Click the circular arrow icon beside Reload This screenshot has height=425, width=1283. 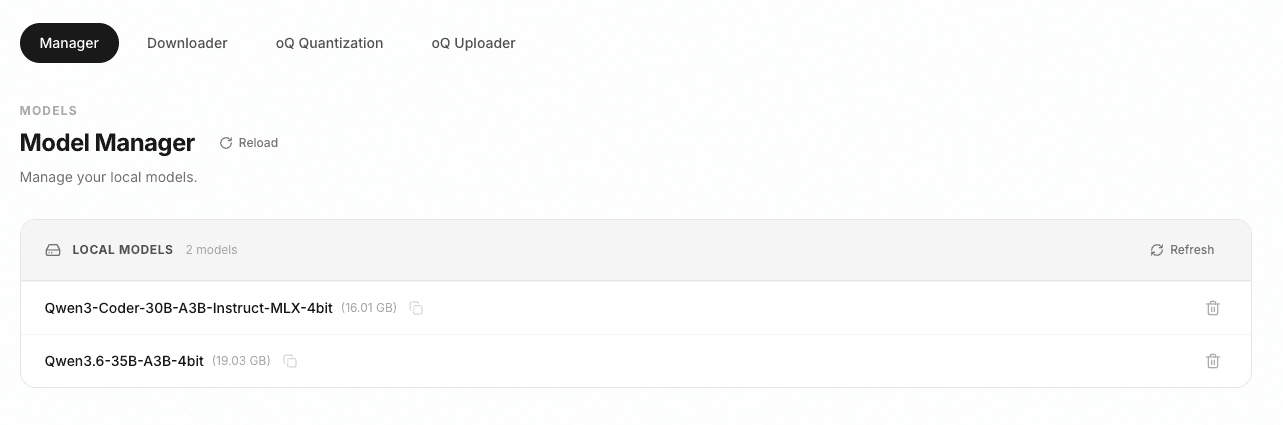(x=226, y=143)
